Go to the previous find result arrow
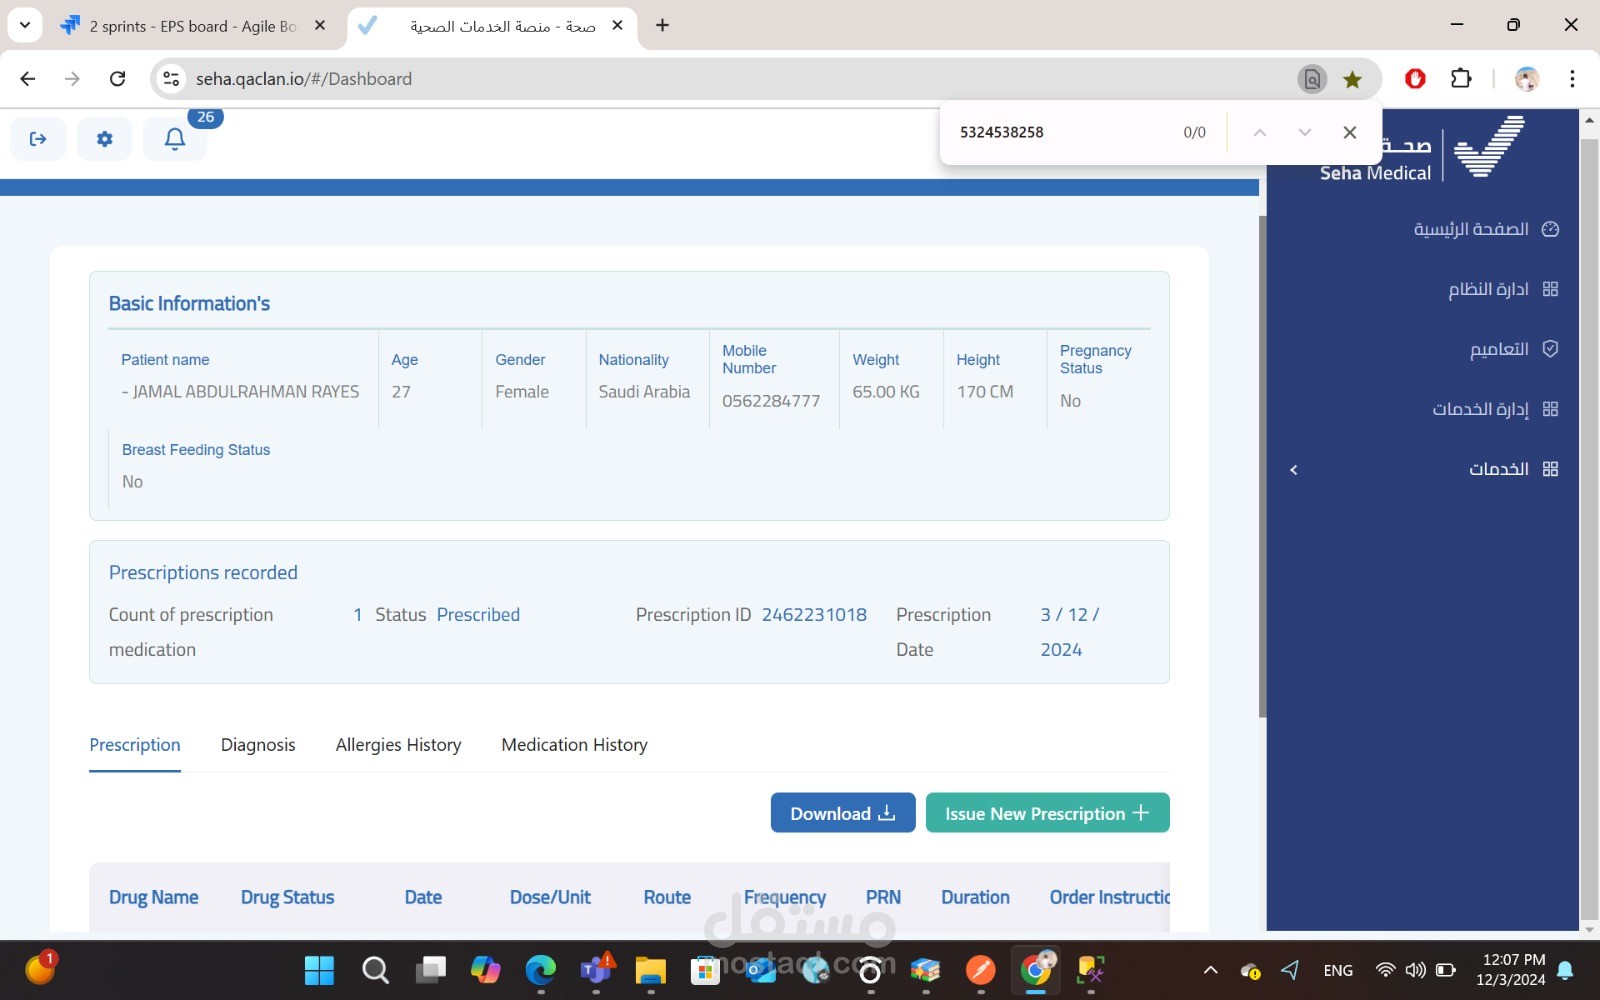1600x1000 pixels. [x=1260, y=132]
